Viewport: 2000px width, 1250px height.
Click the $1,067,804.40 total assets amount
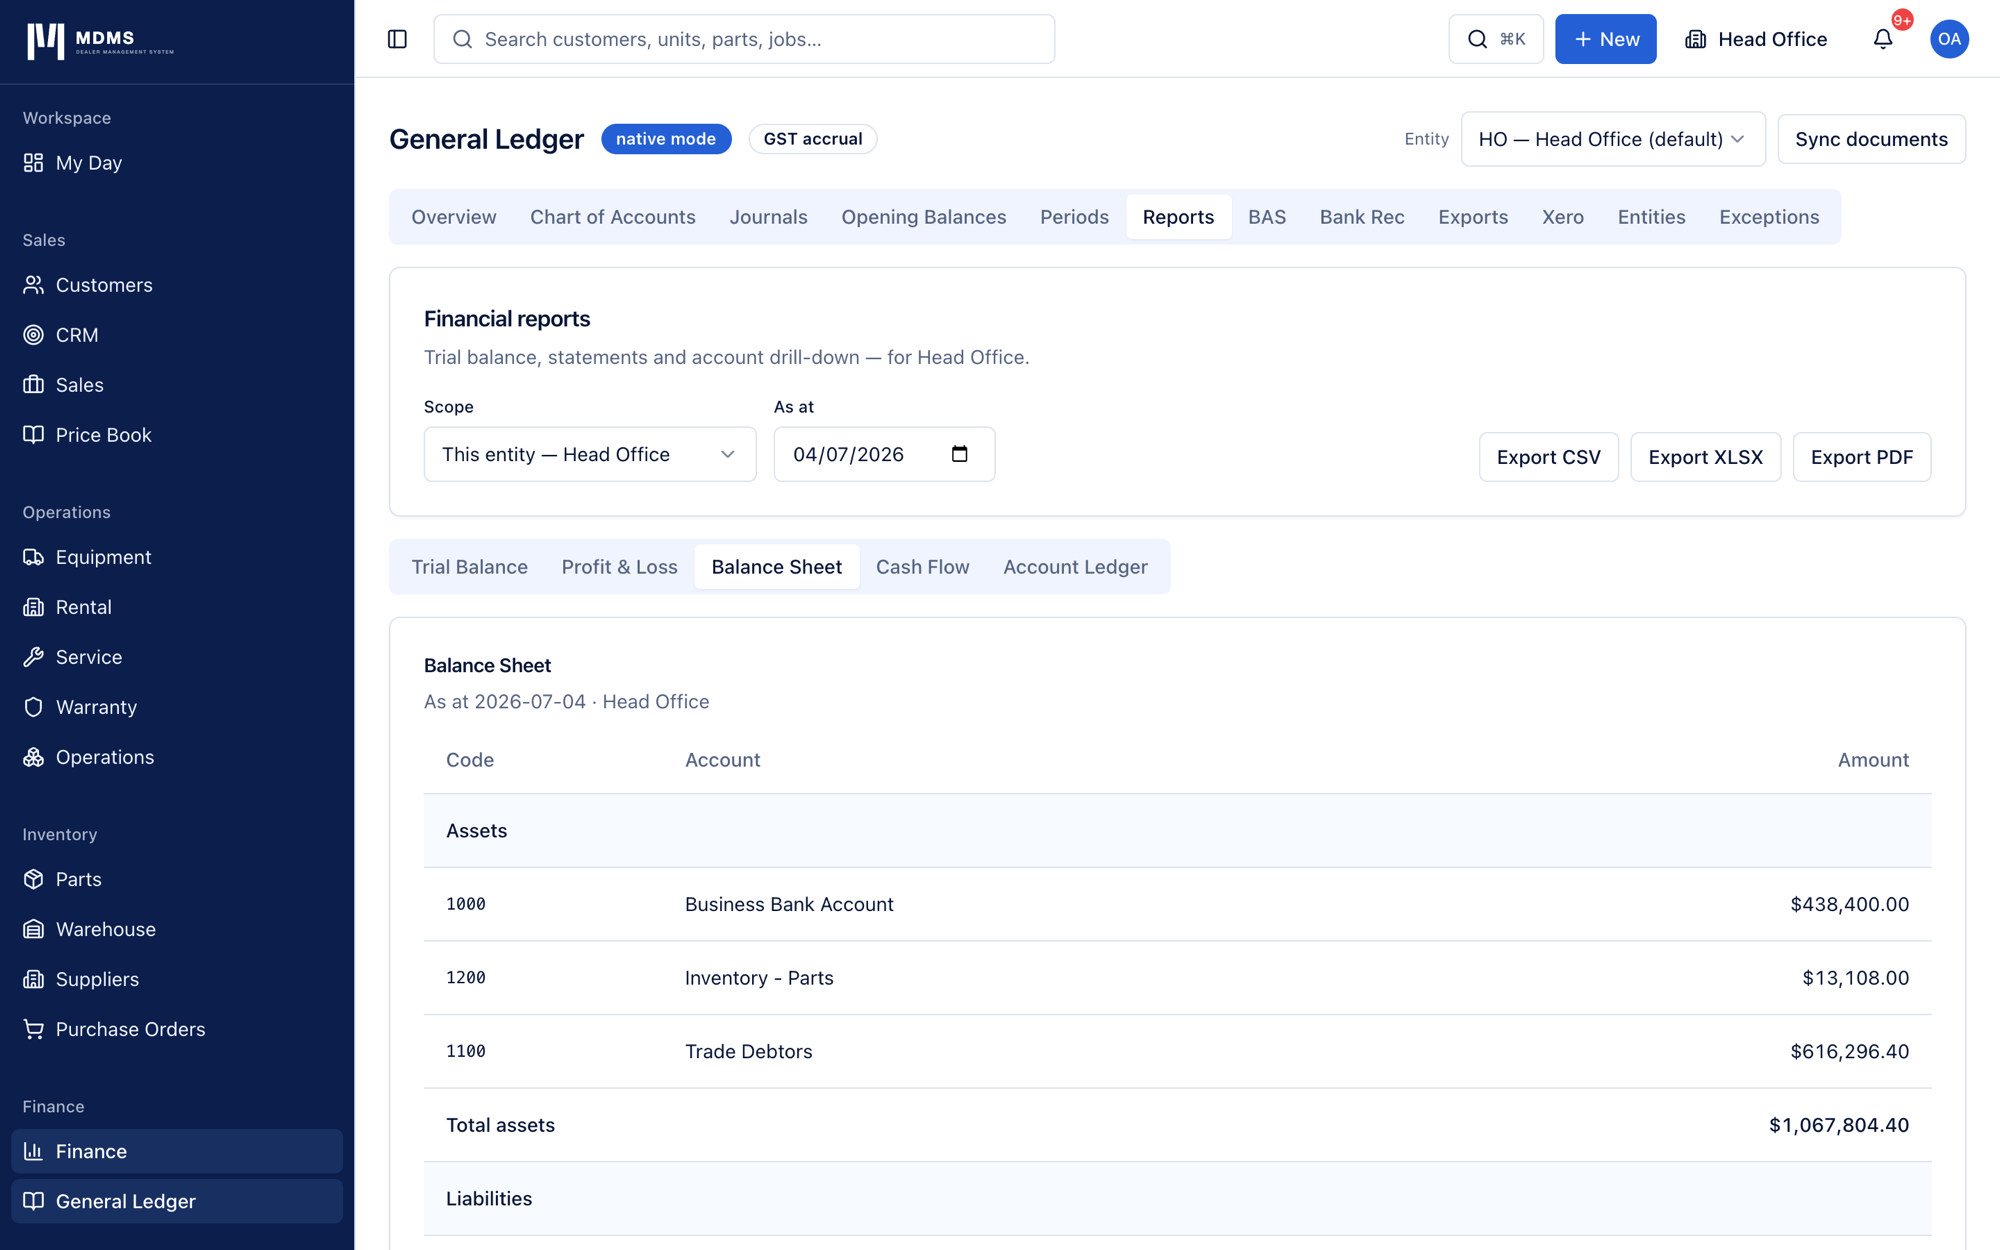point(1839,1125)
